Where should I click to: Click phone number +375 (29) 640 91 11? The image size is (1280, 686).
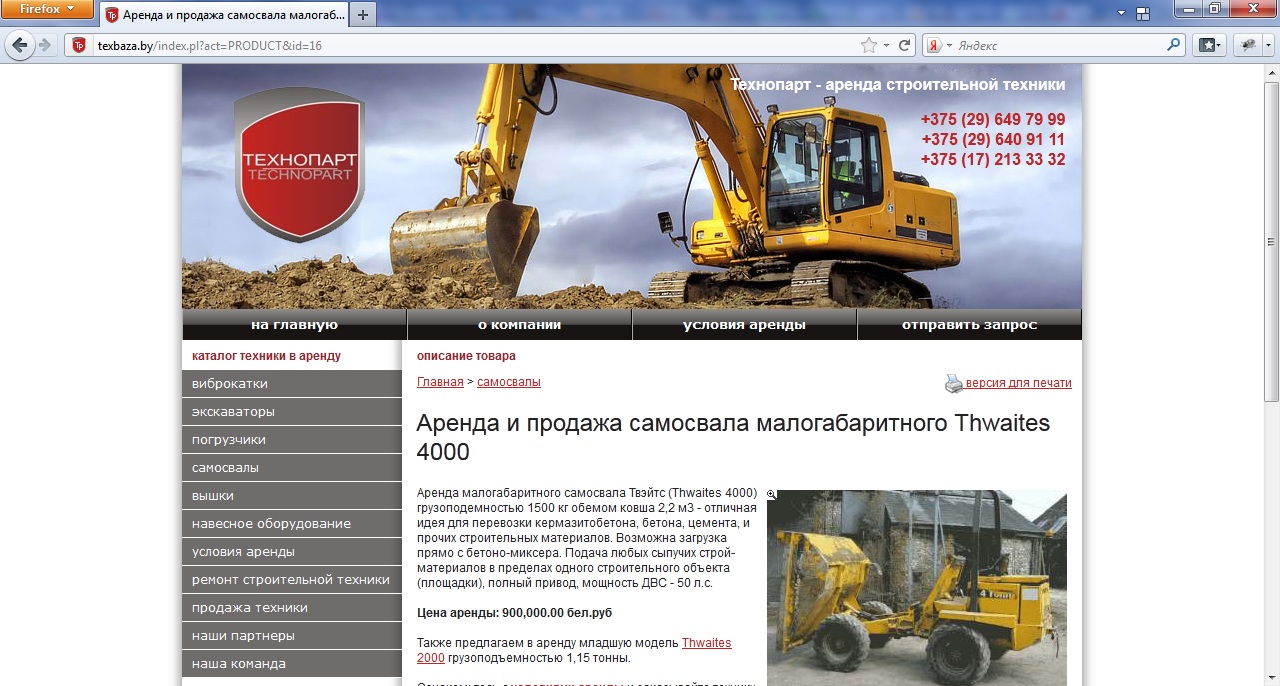[x=993, y=140]
